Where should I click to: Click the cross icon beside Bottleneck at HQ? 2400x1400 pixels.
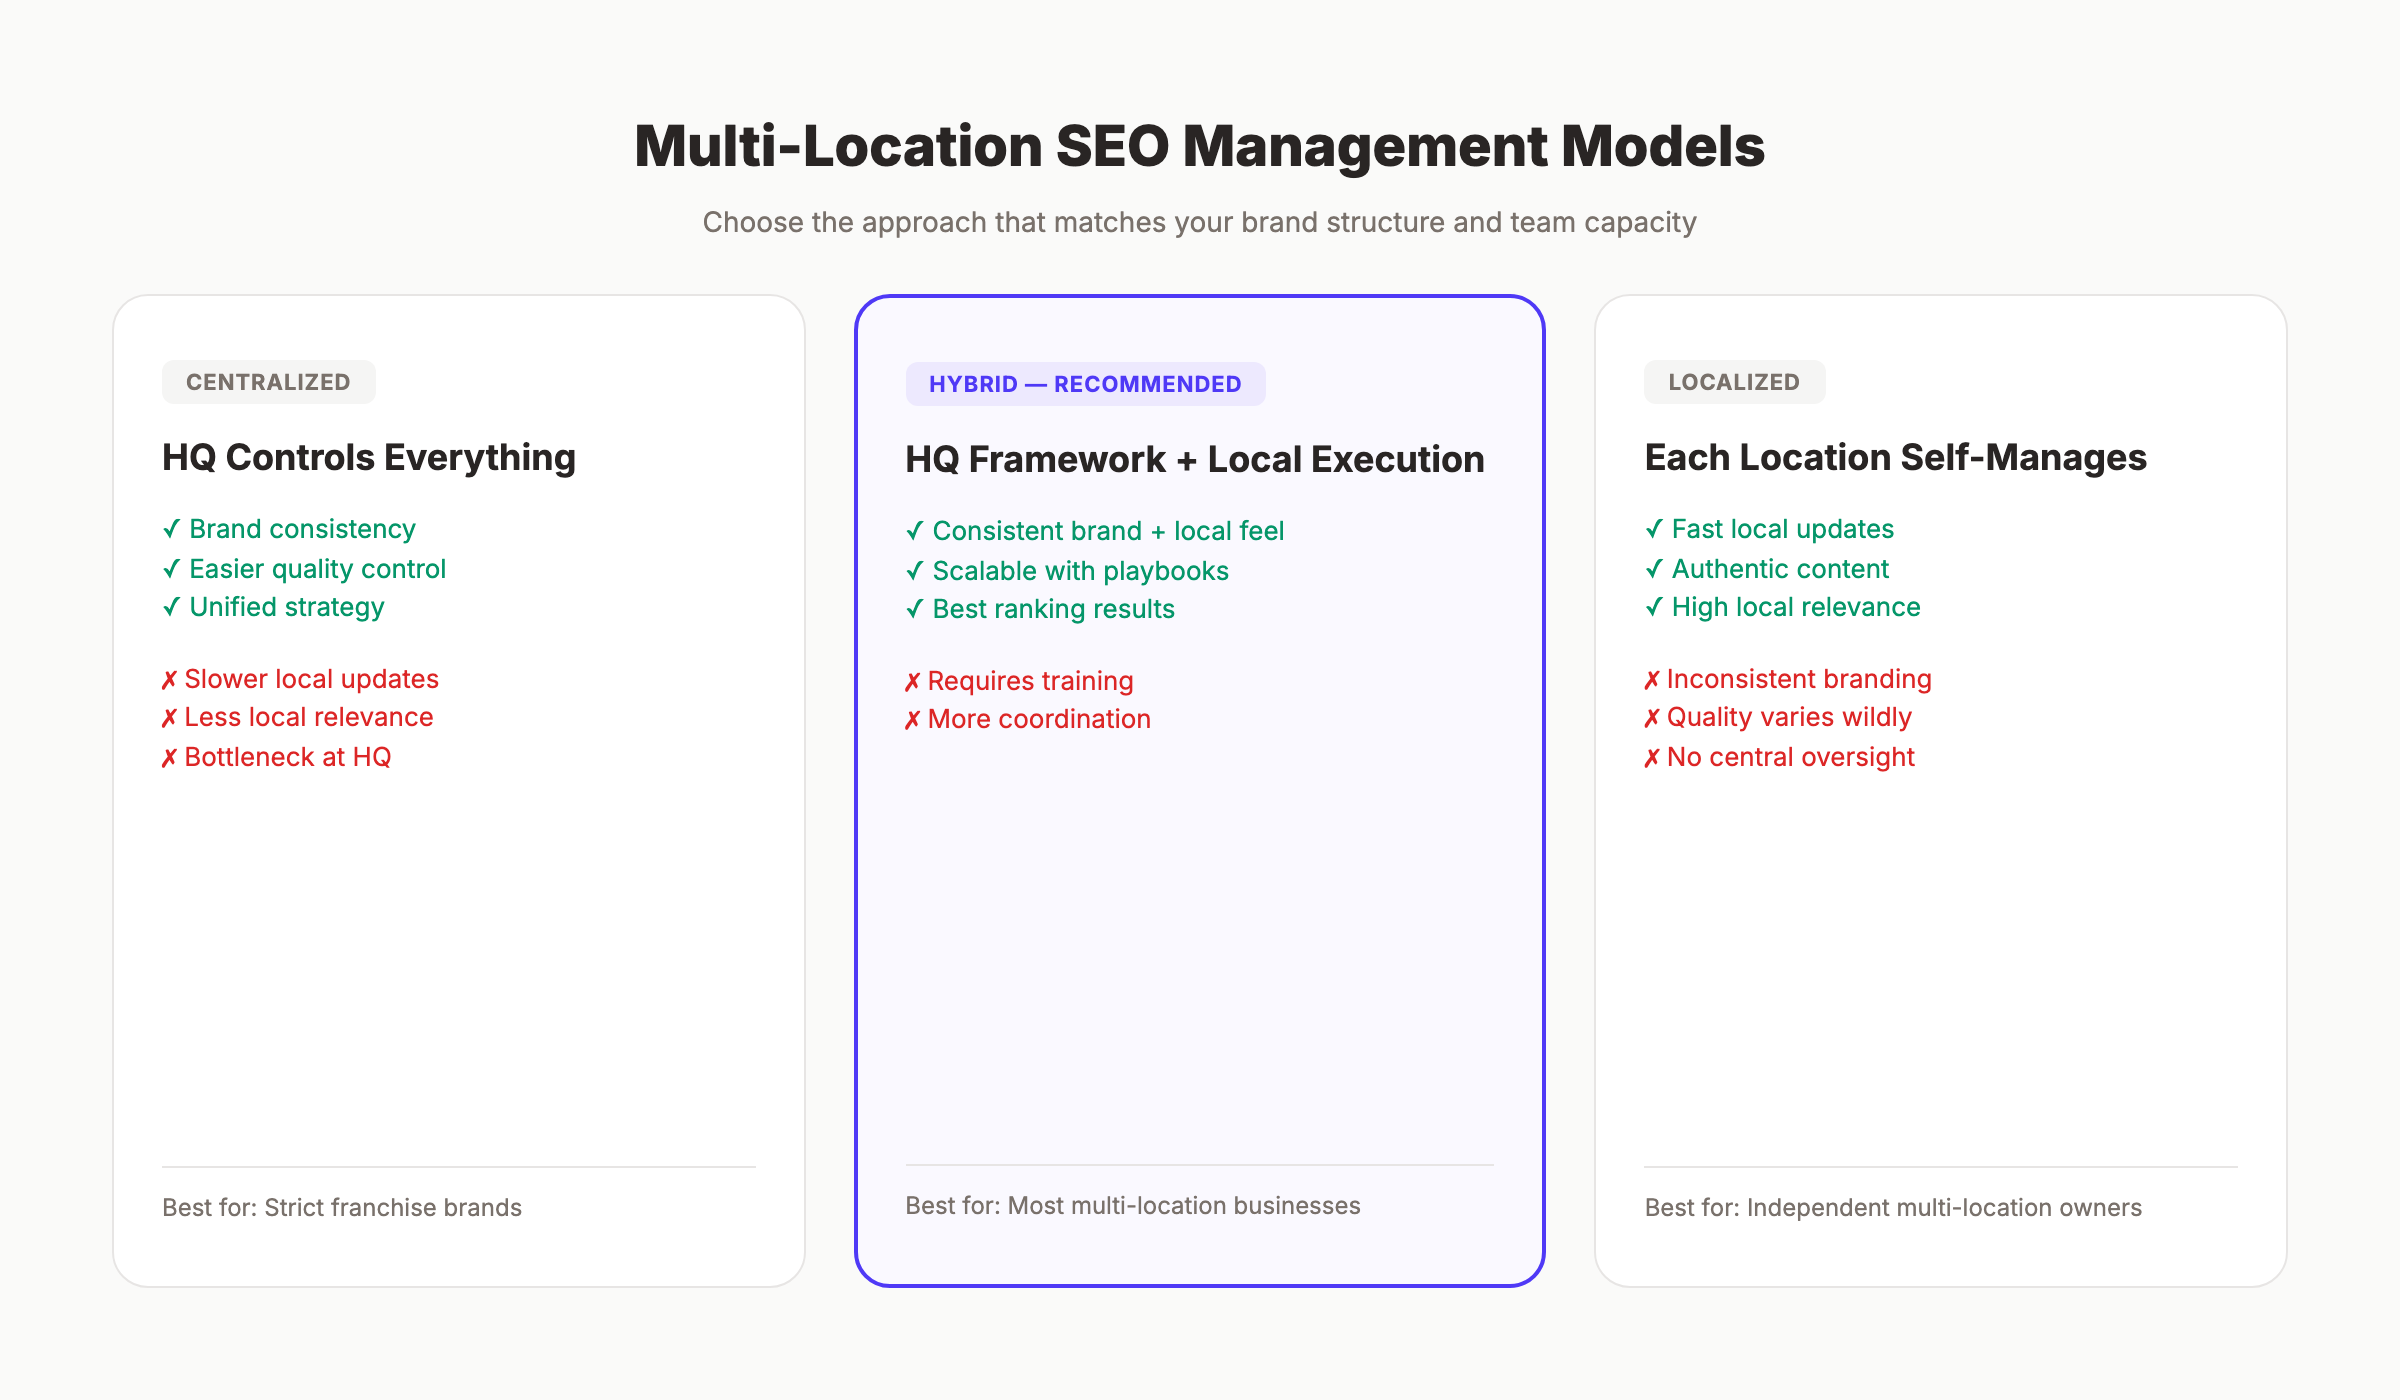(169, 757)
